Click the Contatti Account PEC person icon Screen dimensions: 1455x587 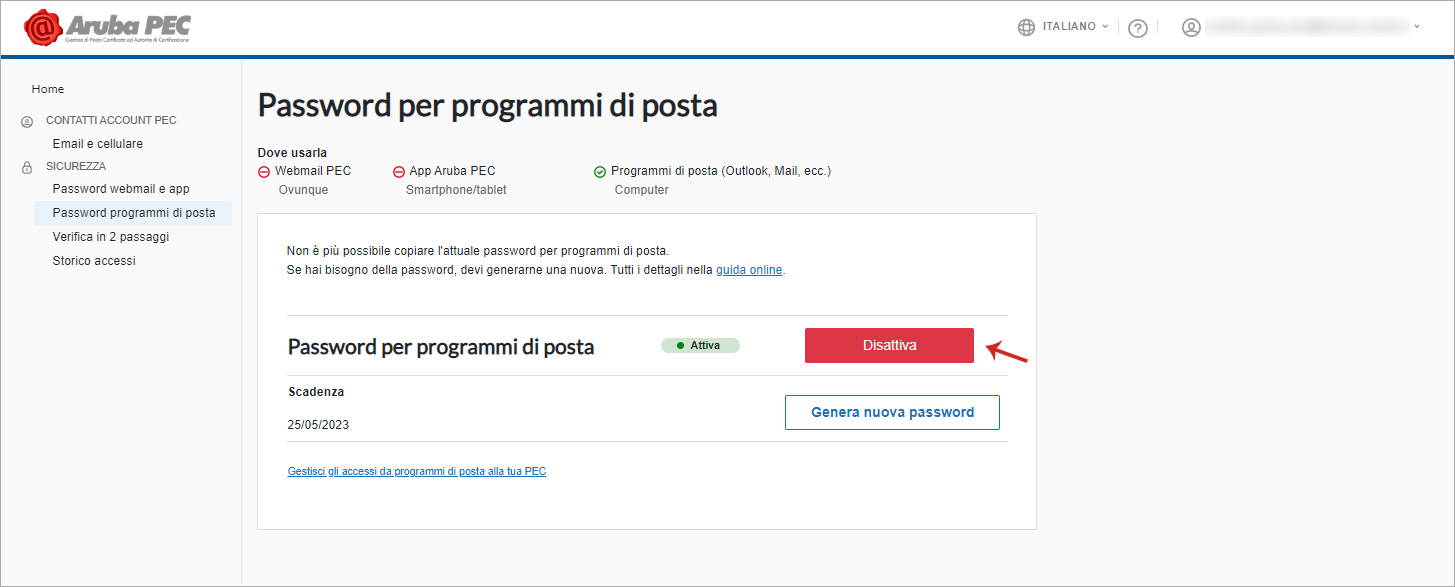(26, 121)
